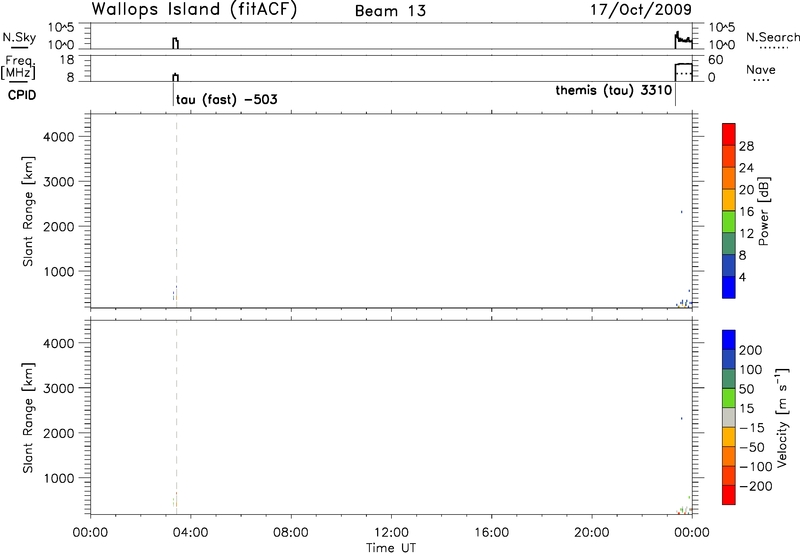The image size is (800, 554).
Task: Click the 'Freq. [MHz]' axis label
Action: tap(18, 67)
